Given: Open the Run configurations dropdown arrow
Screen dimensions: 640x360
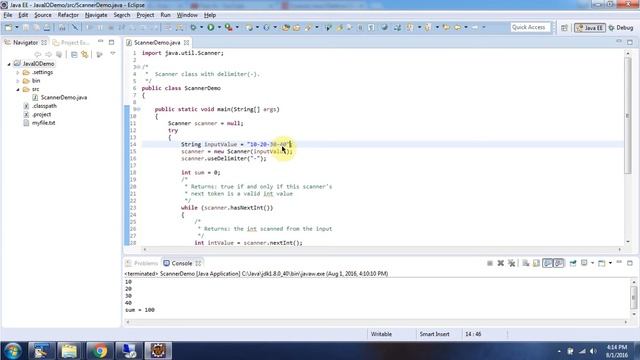Looking at the screenshot, I should coord(219,27).
